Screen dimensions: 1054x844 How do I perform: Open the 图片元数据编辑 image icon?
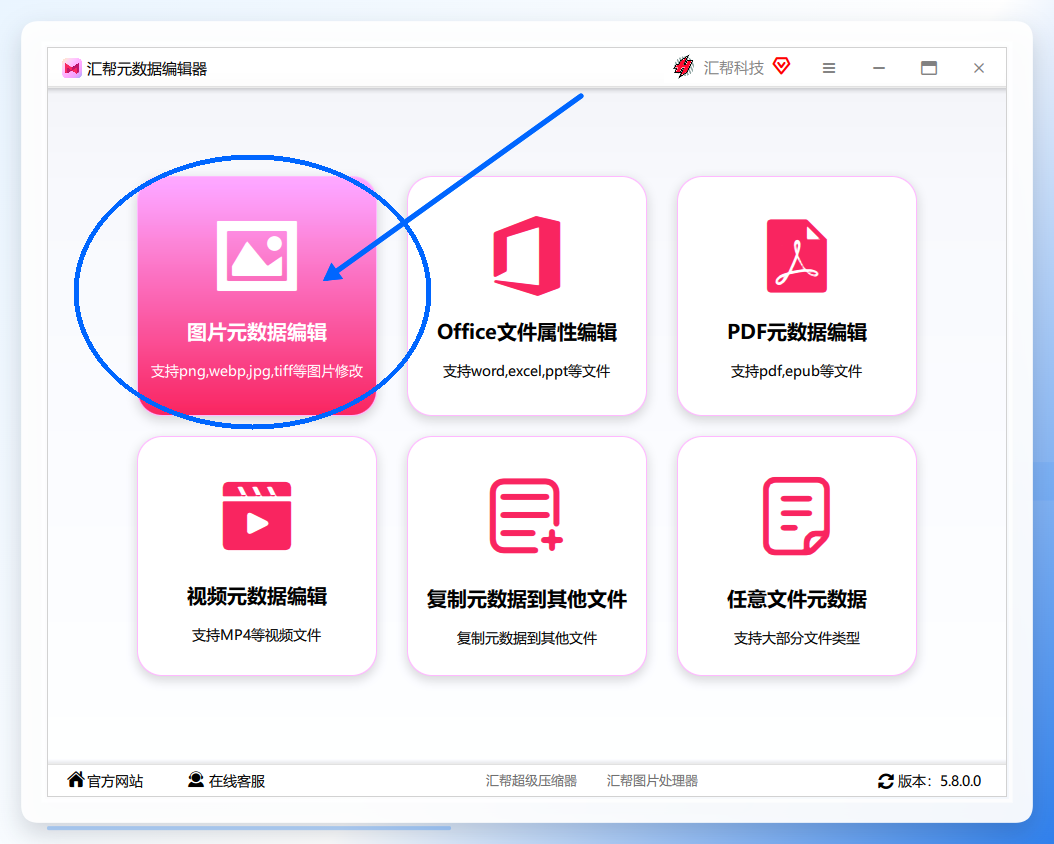(x=257, y=256)
